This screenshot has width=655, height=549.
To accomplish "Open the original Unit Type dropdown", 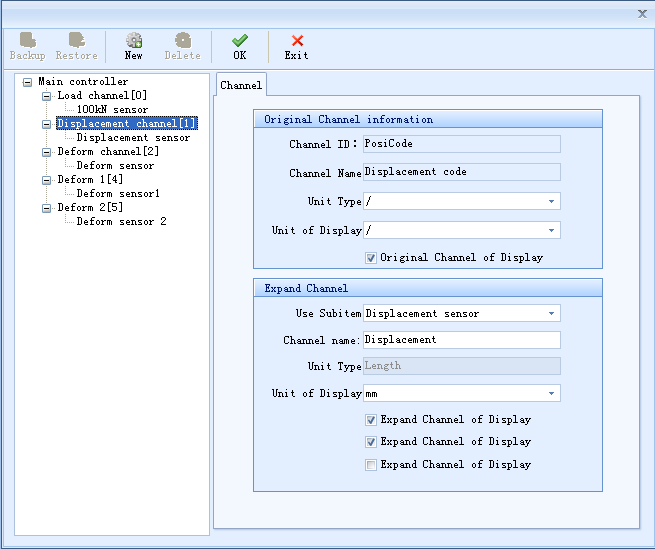I will [x=551, y=202].
